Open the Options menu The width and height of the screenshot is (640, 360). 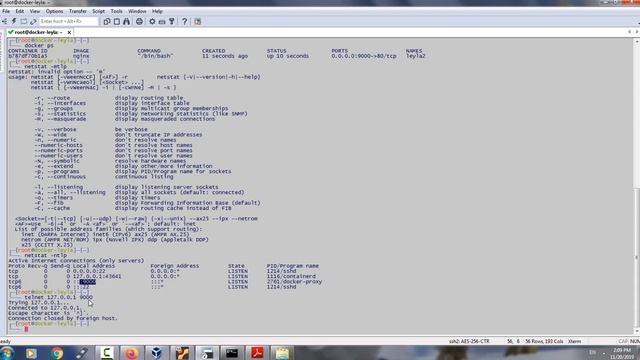(x=54, y=11)
